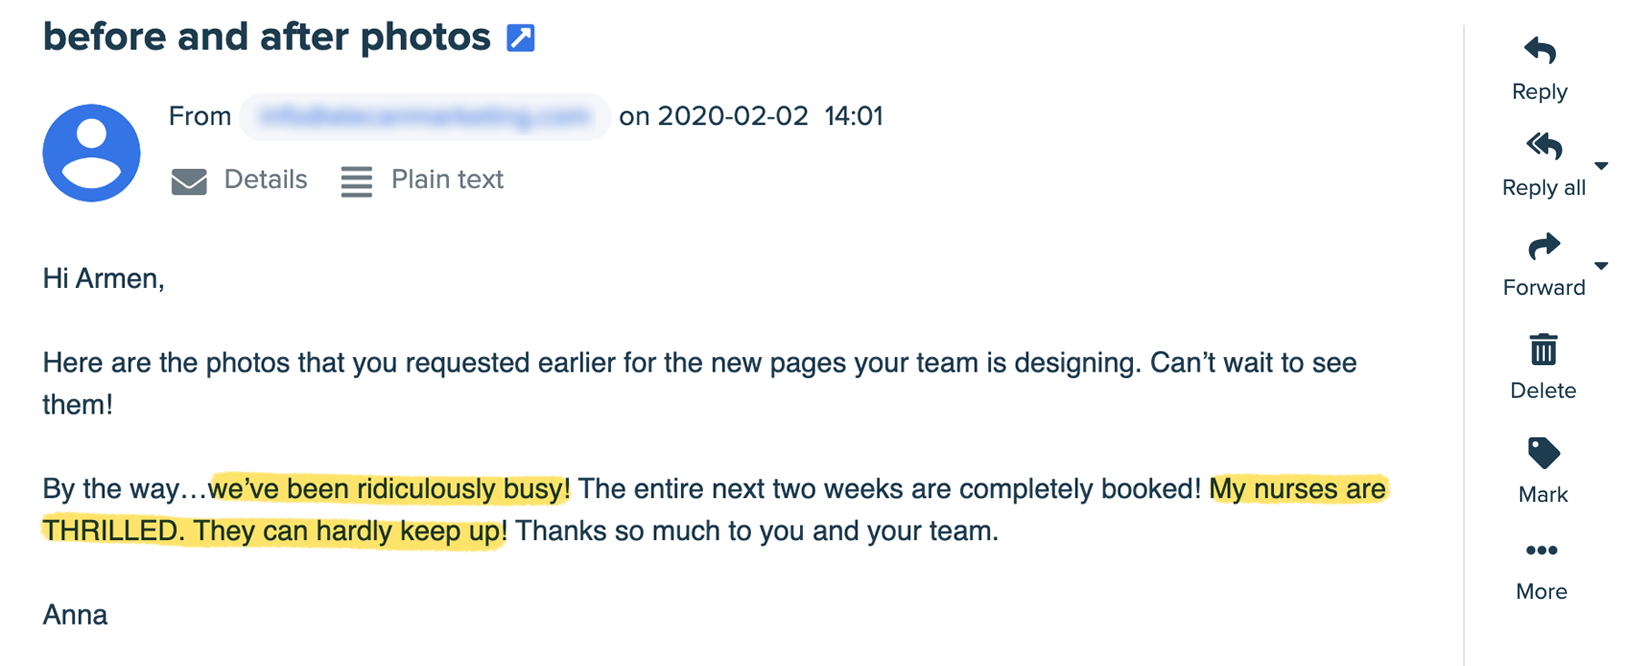Select the Mark tag icon
Image resolution: width=1629 pixels, height=666 pixels.
(1543, 454)
